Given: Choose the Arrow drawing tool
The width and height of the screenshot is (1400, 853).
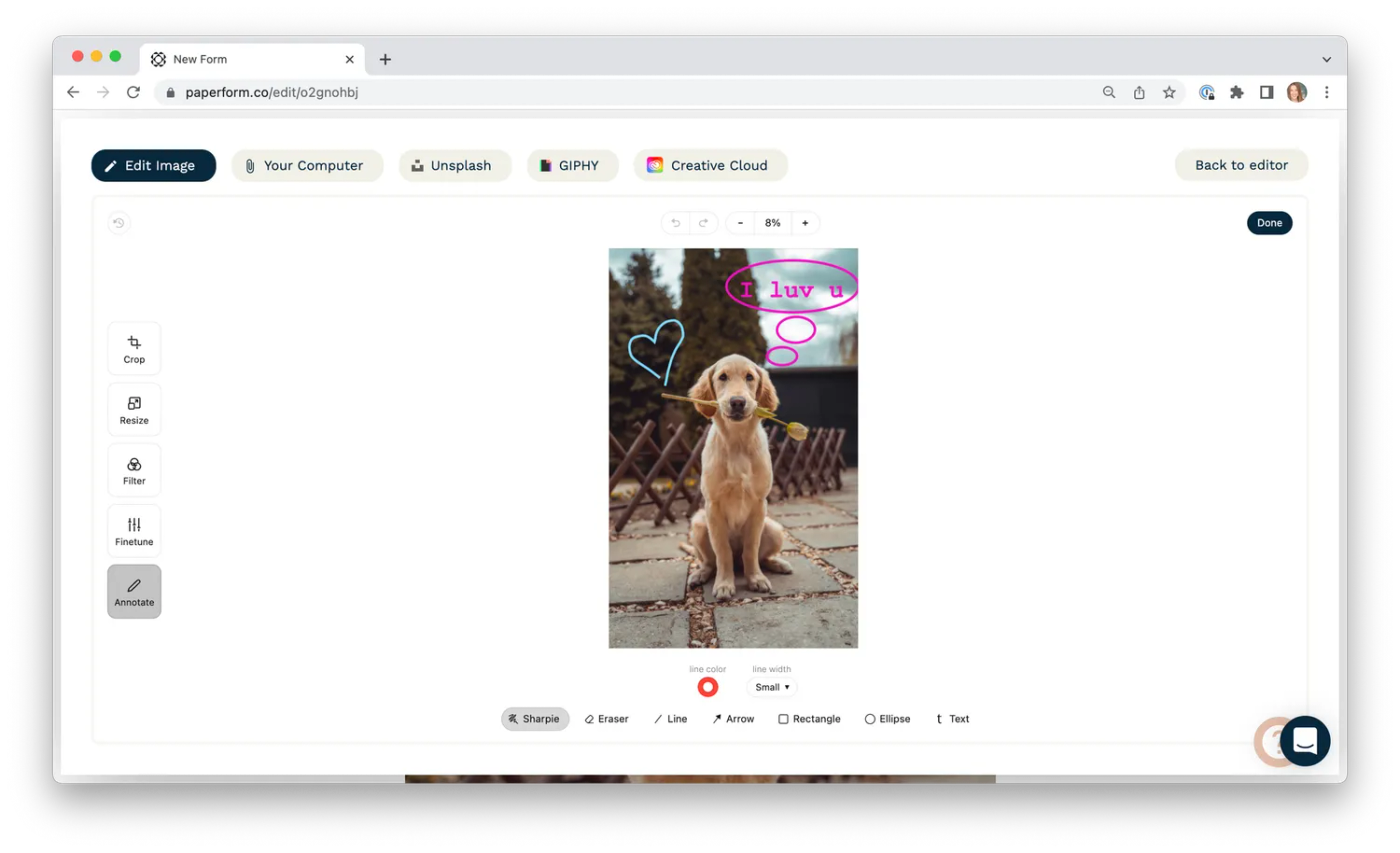Looking at the screenshot, I should 733,718.
